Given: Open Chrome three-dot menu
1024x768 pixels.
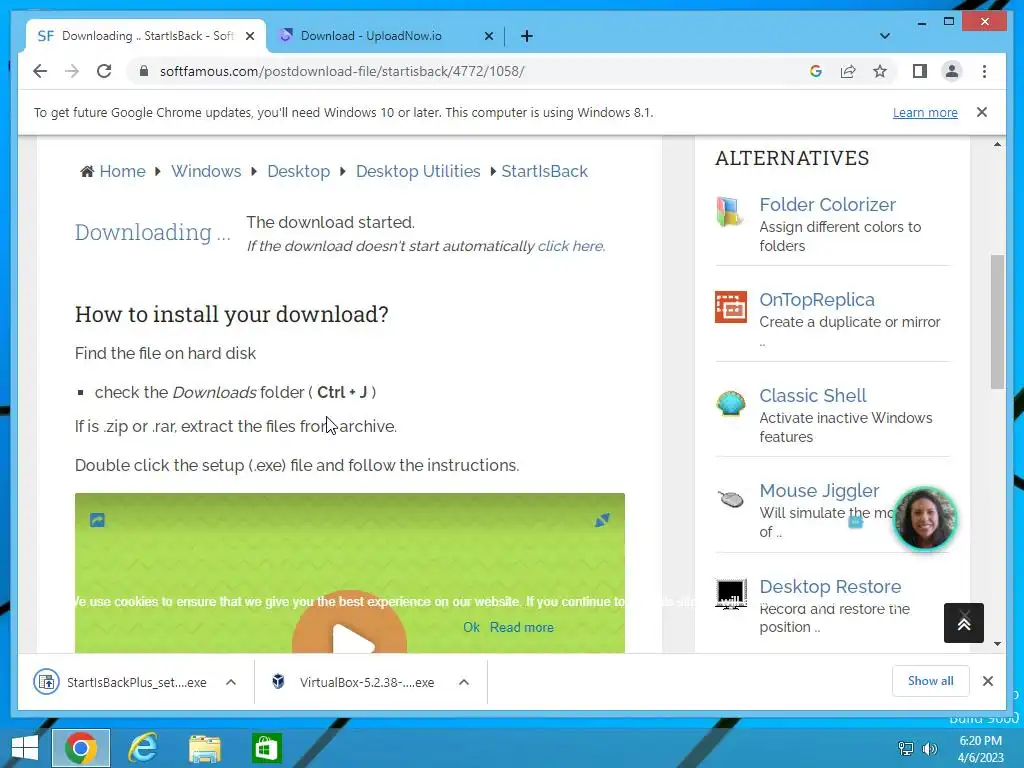Looking at the screenshot, I should point(984,71).
